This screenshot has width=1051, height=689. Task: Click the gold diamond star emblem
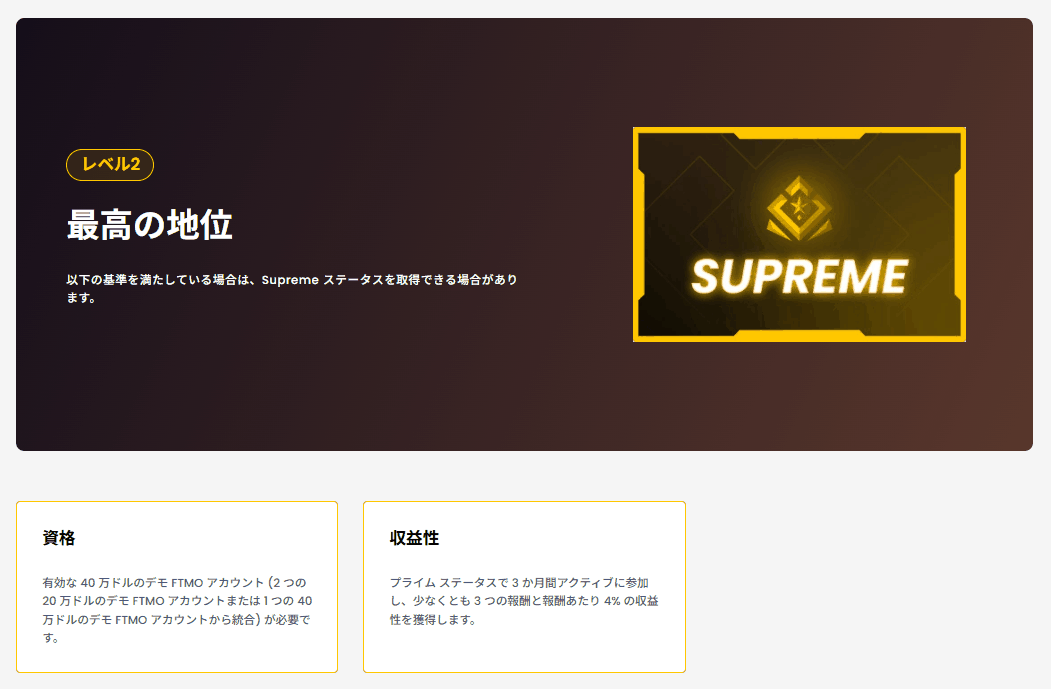(x=799, y=208)
